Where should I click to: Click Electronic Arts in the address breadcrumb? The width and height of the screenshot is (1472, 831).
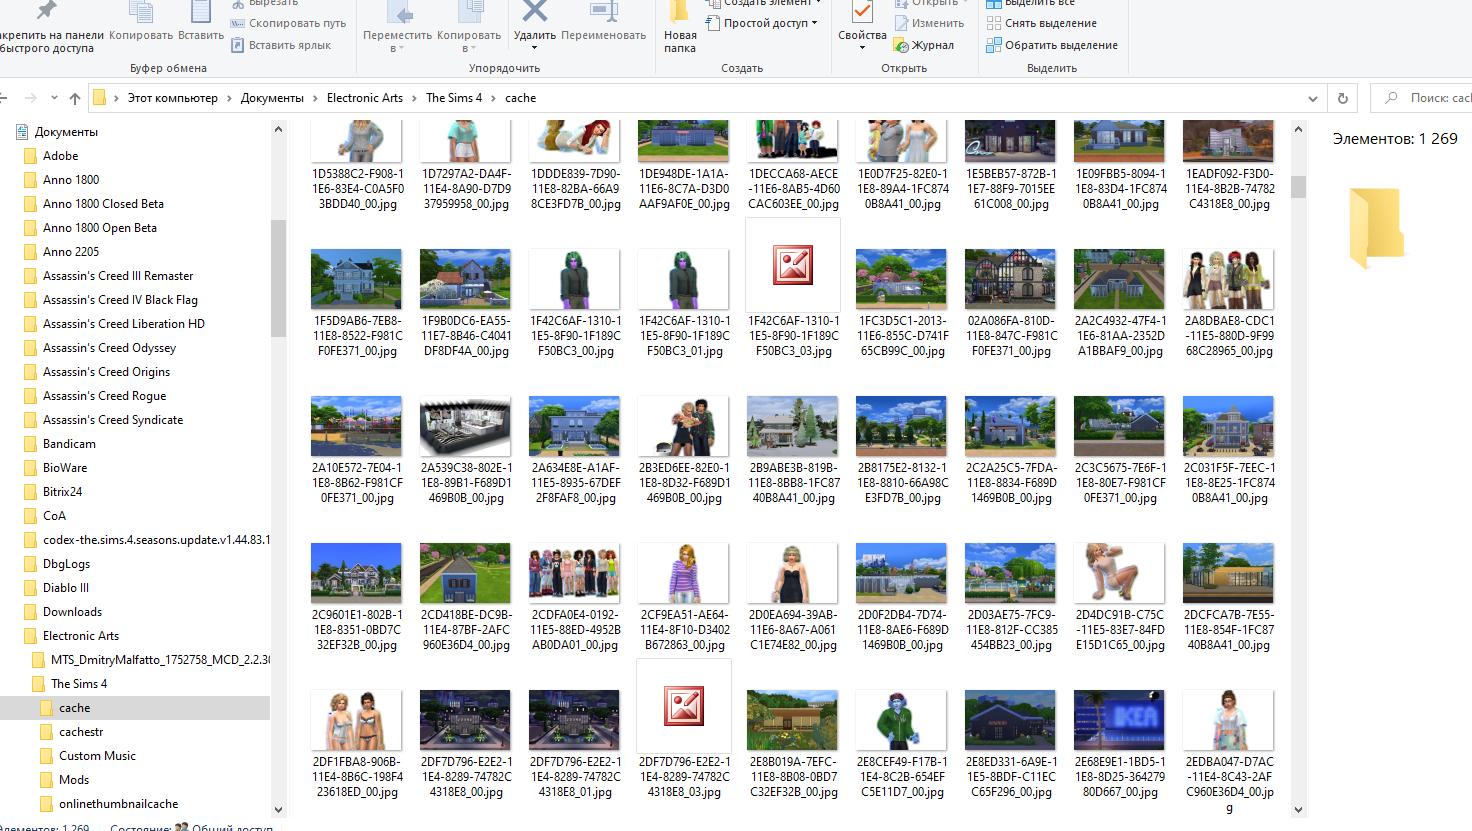click(364, 98)
